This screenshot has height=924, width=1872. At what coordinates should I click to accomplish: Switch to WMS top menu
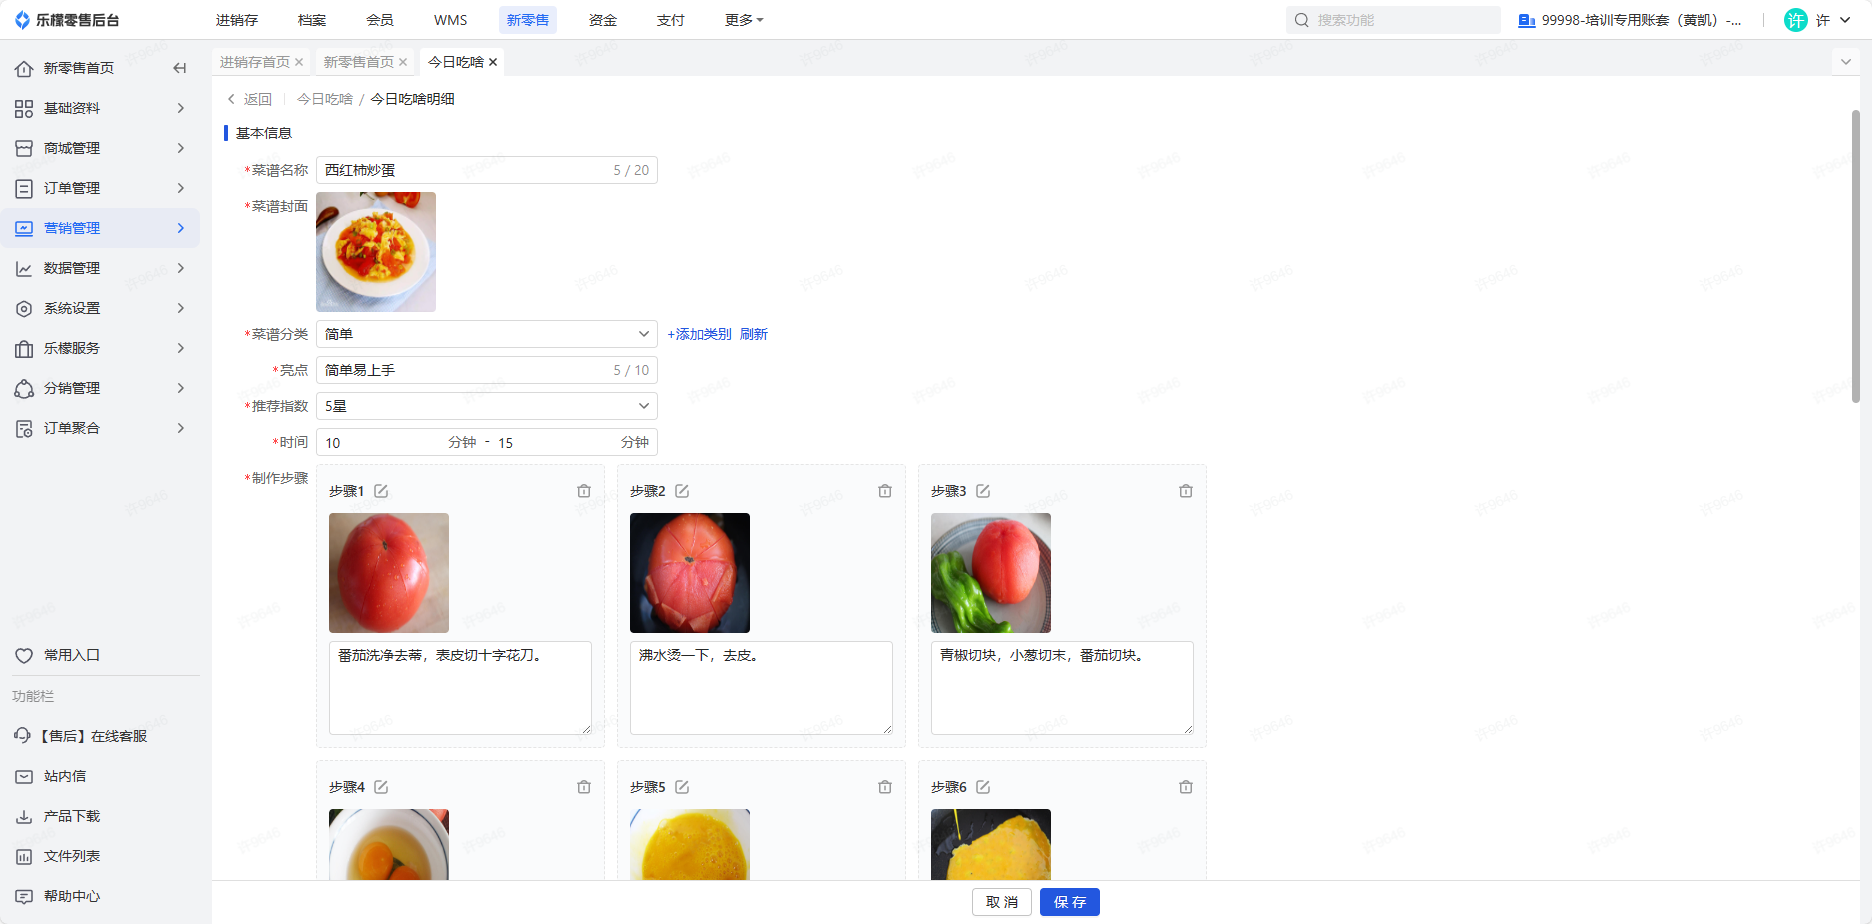pos(451,20)
